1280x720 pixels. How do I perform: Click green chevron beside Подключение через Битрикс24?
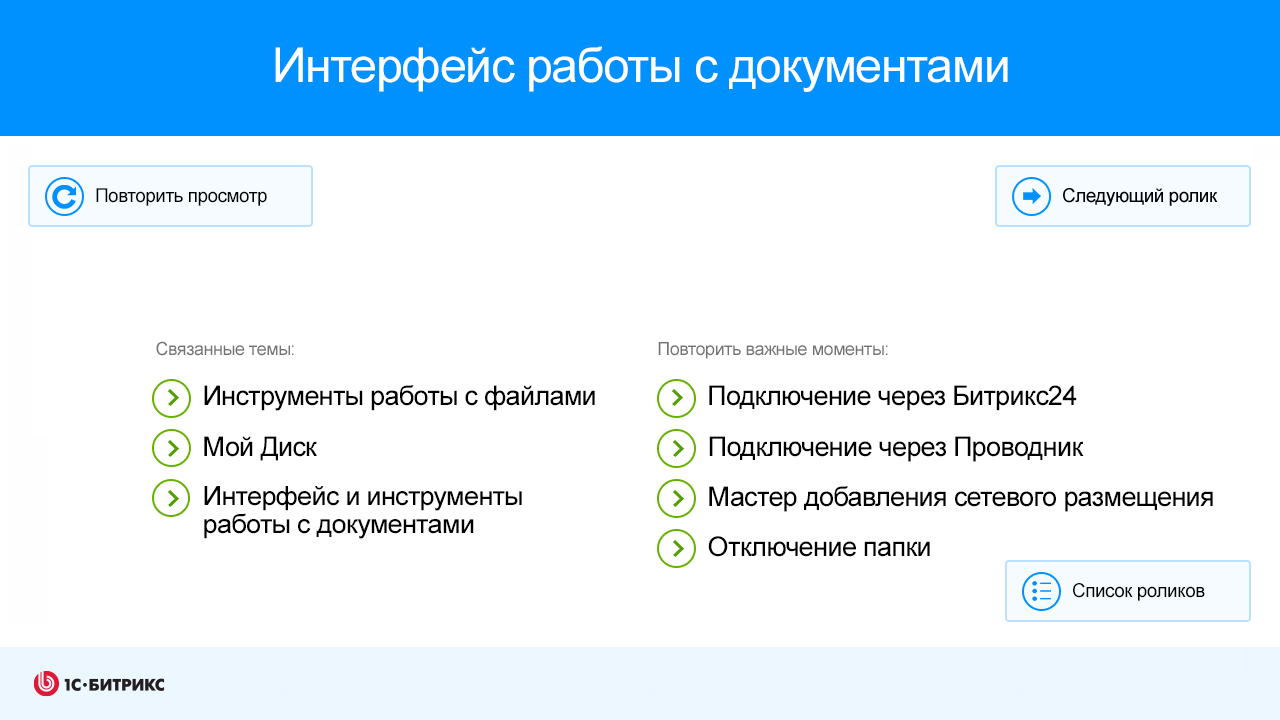pos(676,398)
